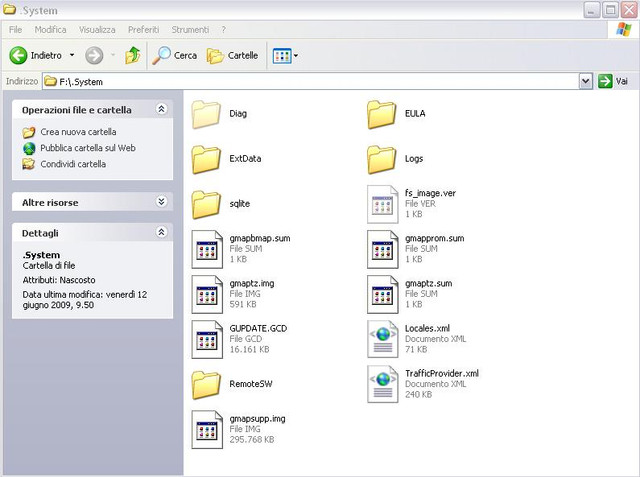
Task: Click the gmapprom.sum file name
Action: (x=435, y=238)
